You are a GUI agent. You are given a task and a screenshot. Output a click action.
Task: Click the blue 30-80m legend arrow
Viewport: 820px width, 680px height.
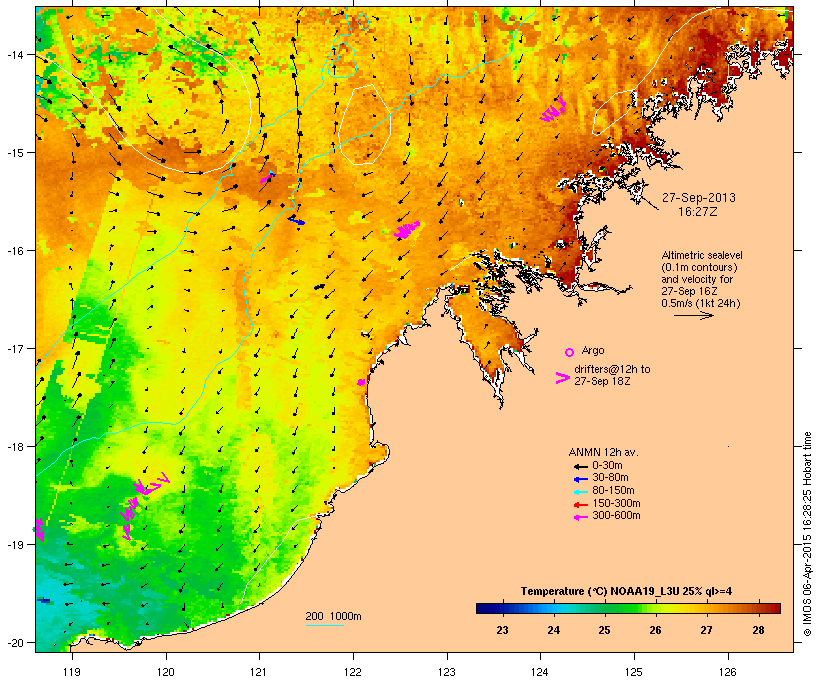click(580, 479)
